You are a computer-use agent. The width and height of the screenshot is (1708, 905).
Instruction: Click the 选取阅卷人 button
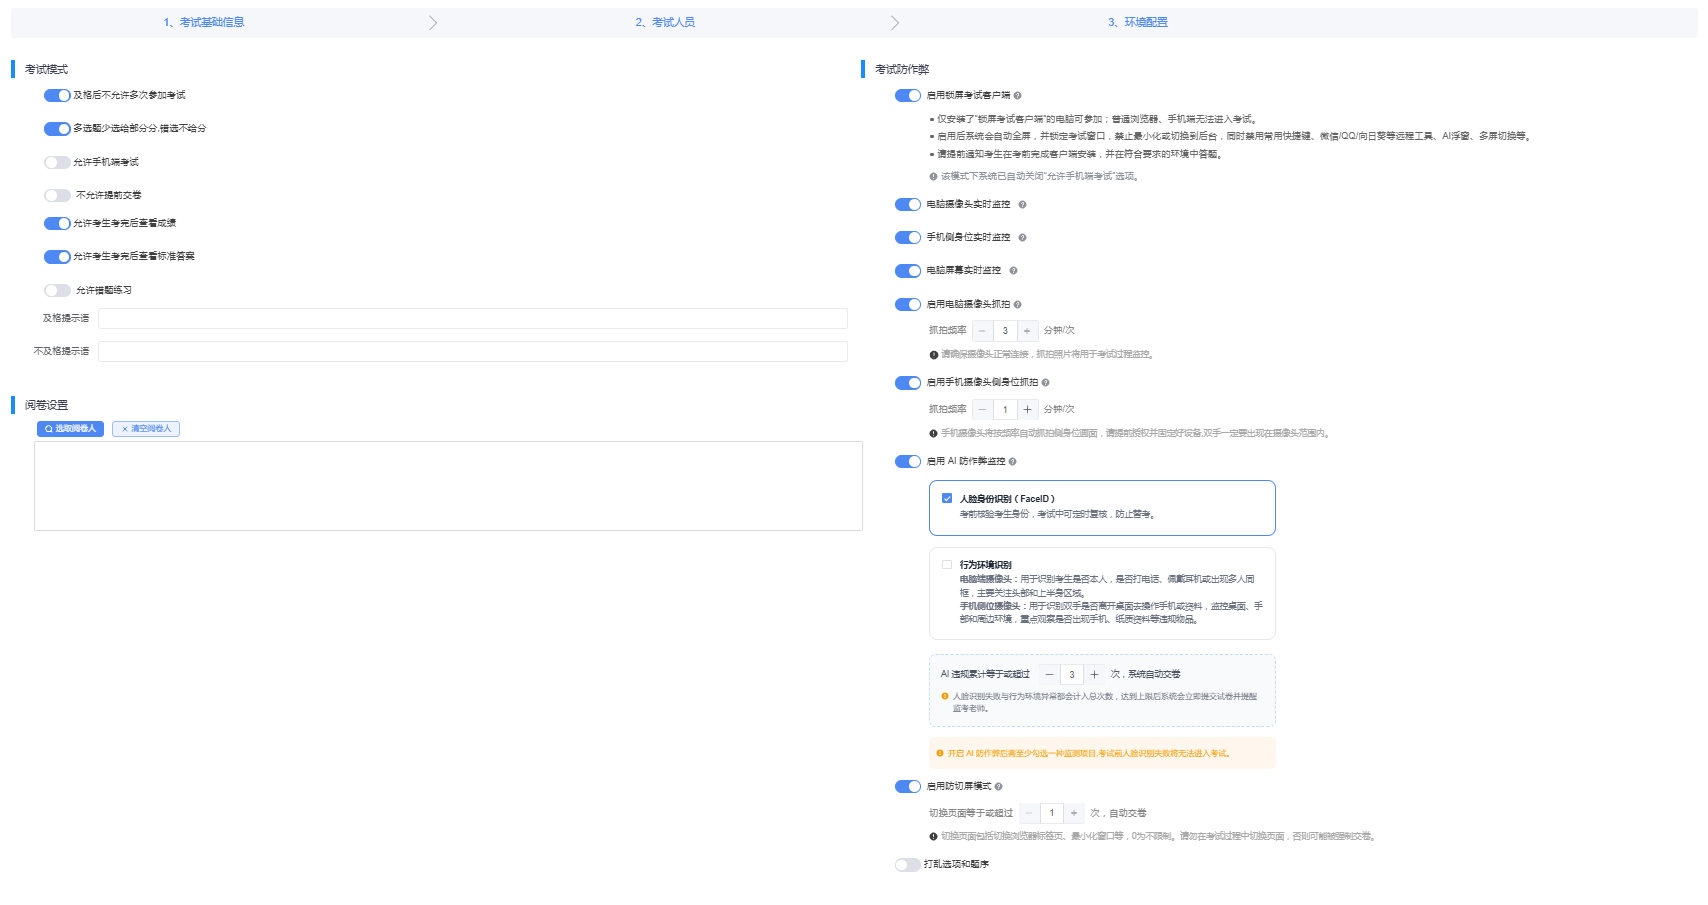pos(70,429)
